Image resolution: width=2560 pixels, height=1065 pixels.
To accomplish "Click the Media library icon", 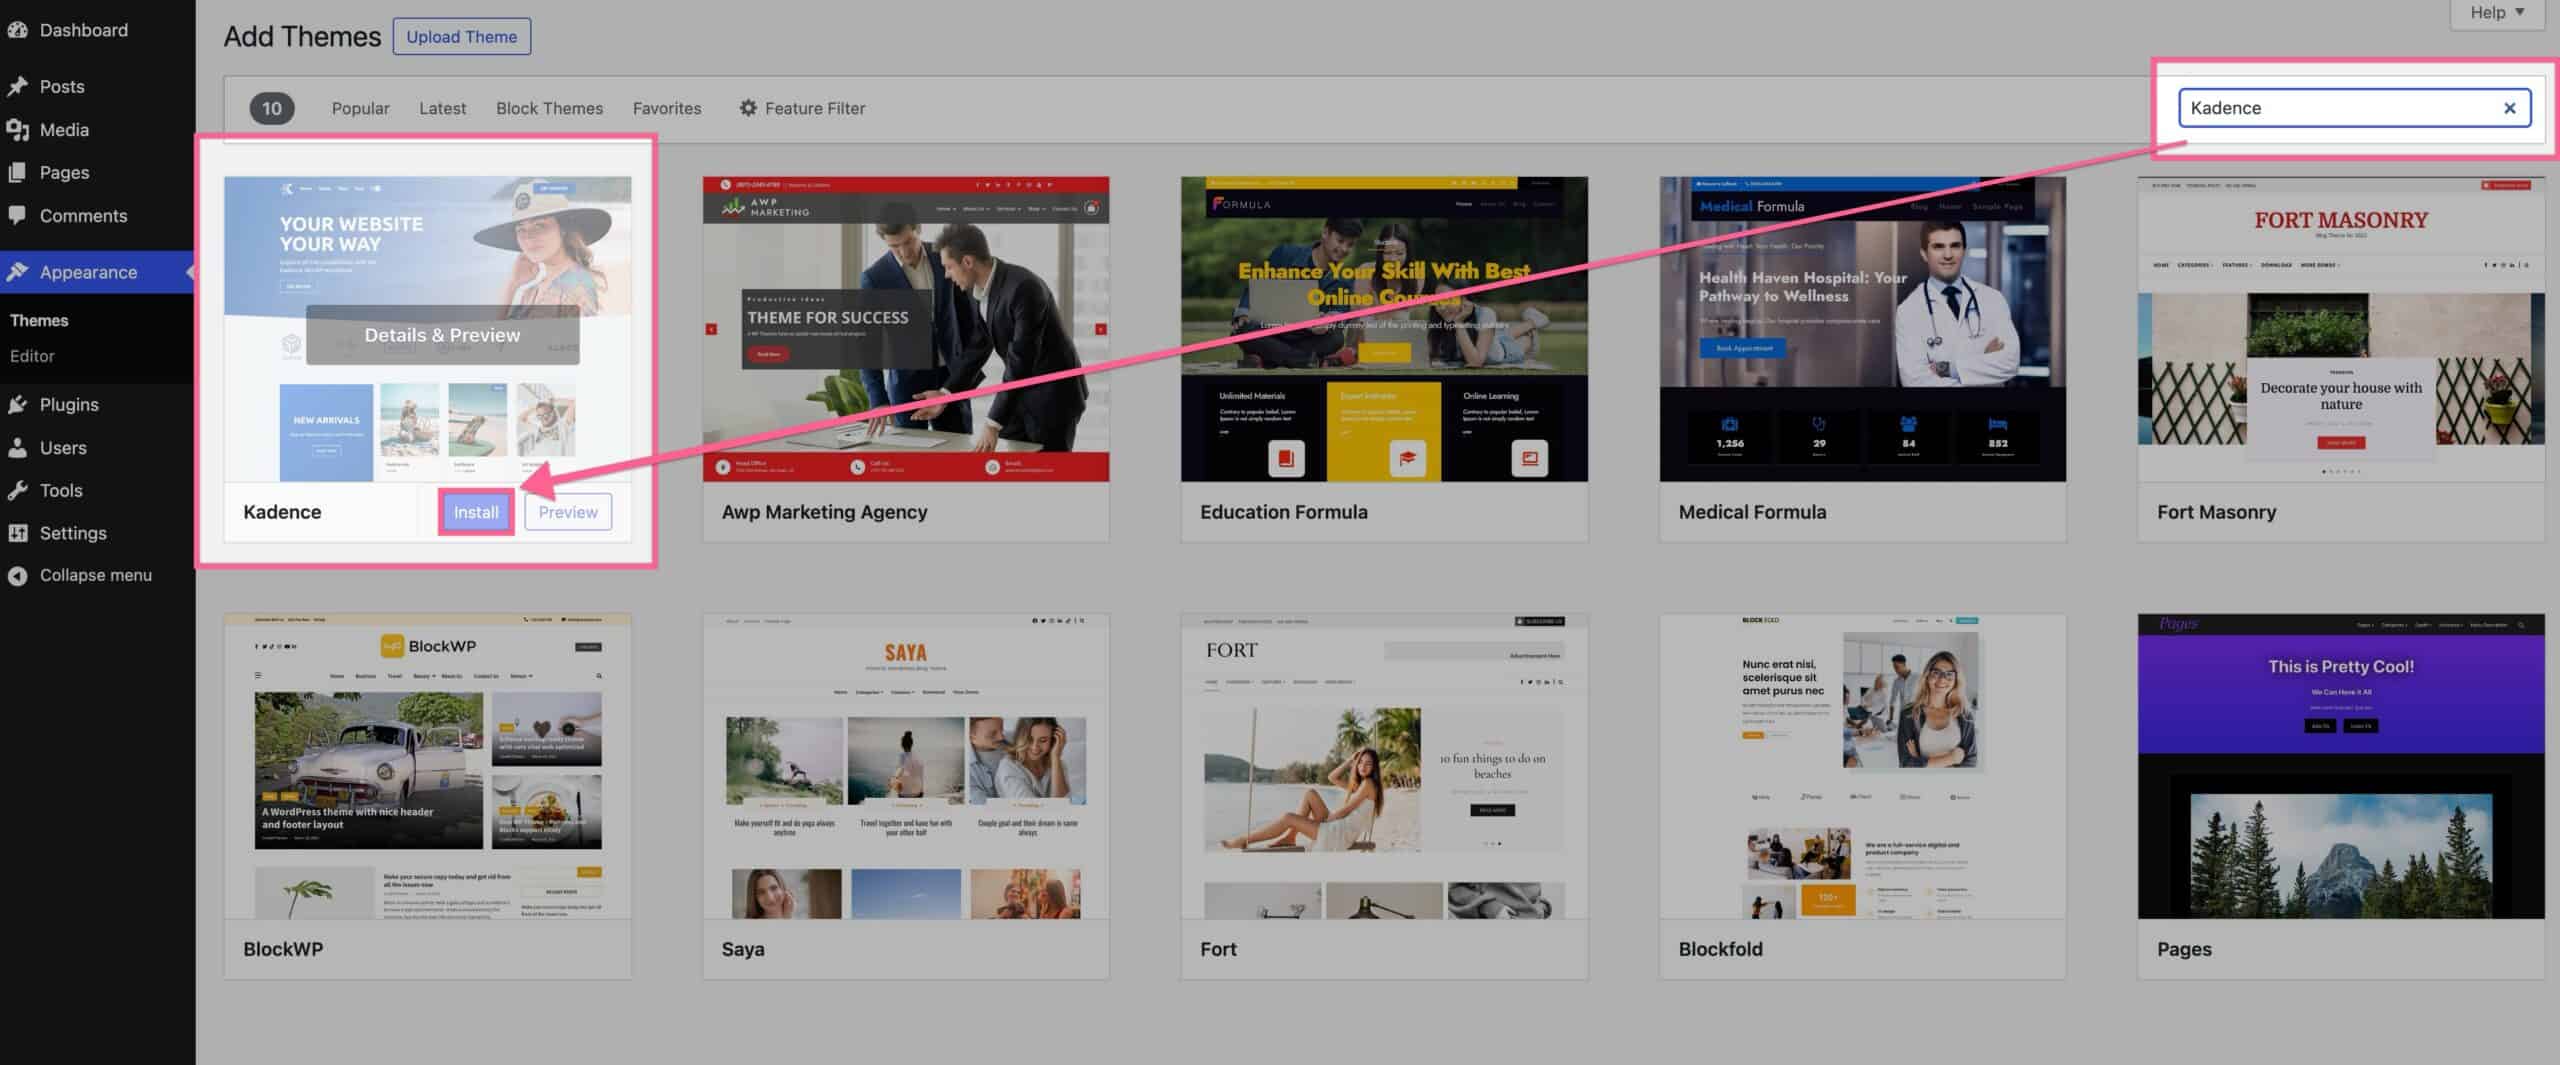I will pyautogui.click(x=19, y=129).
